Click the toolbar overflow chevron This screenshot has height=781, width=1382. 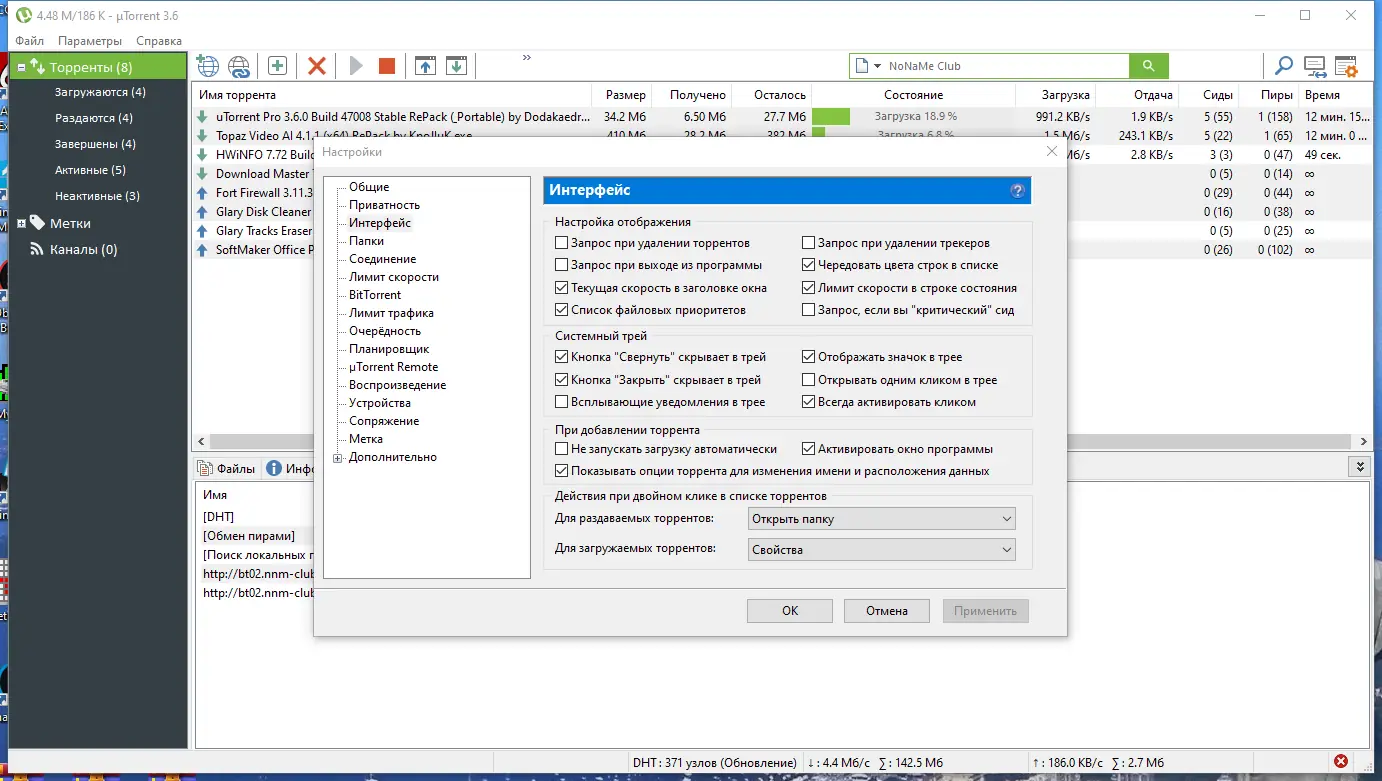click(x=527, y=57)
